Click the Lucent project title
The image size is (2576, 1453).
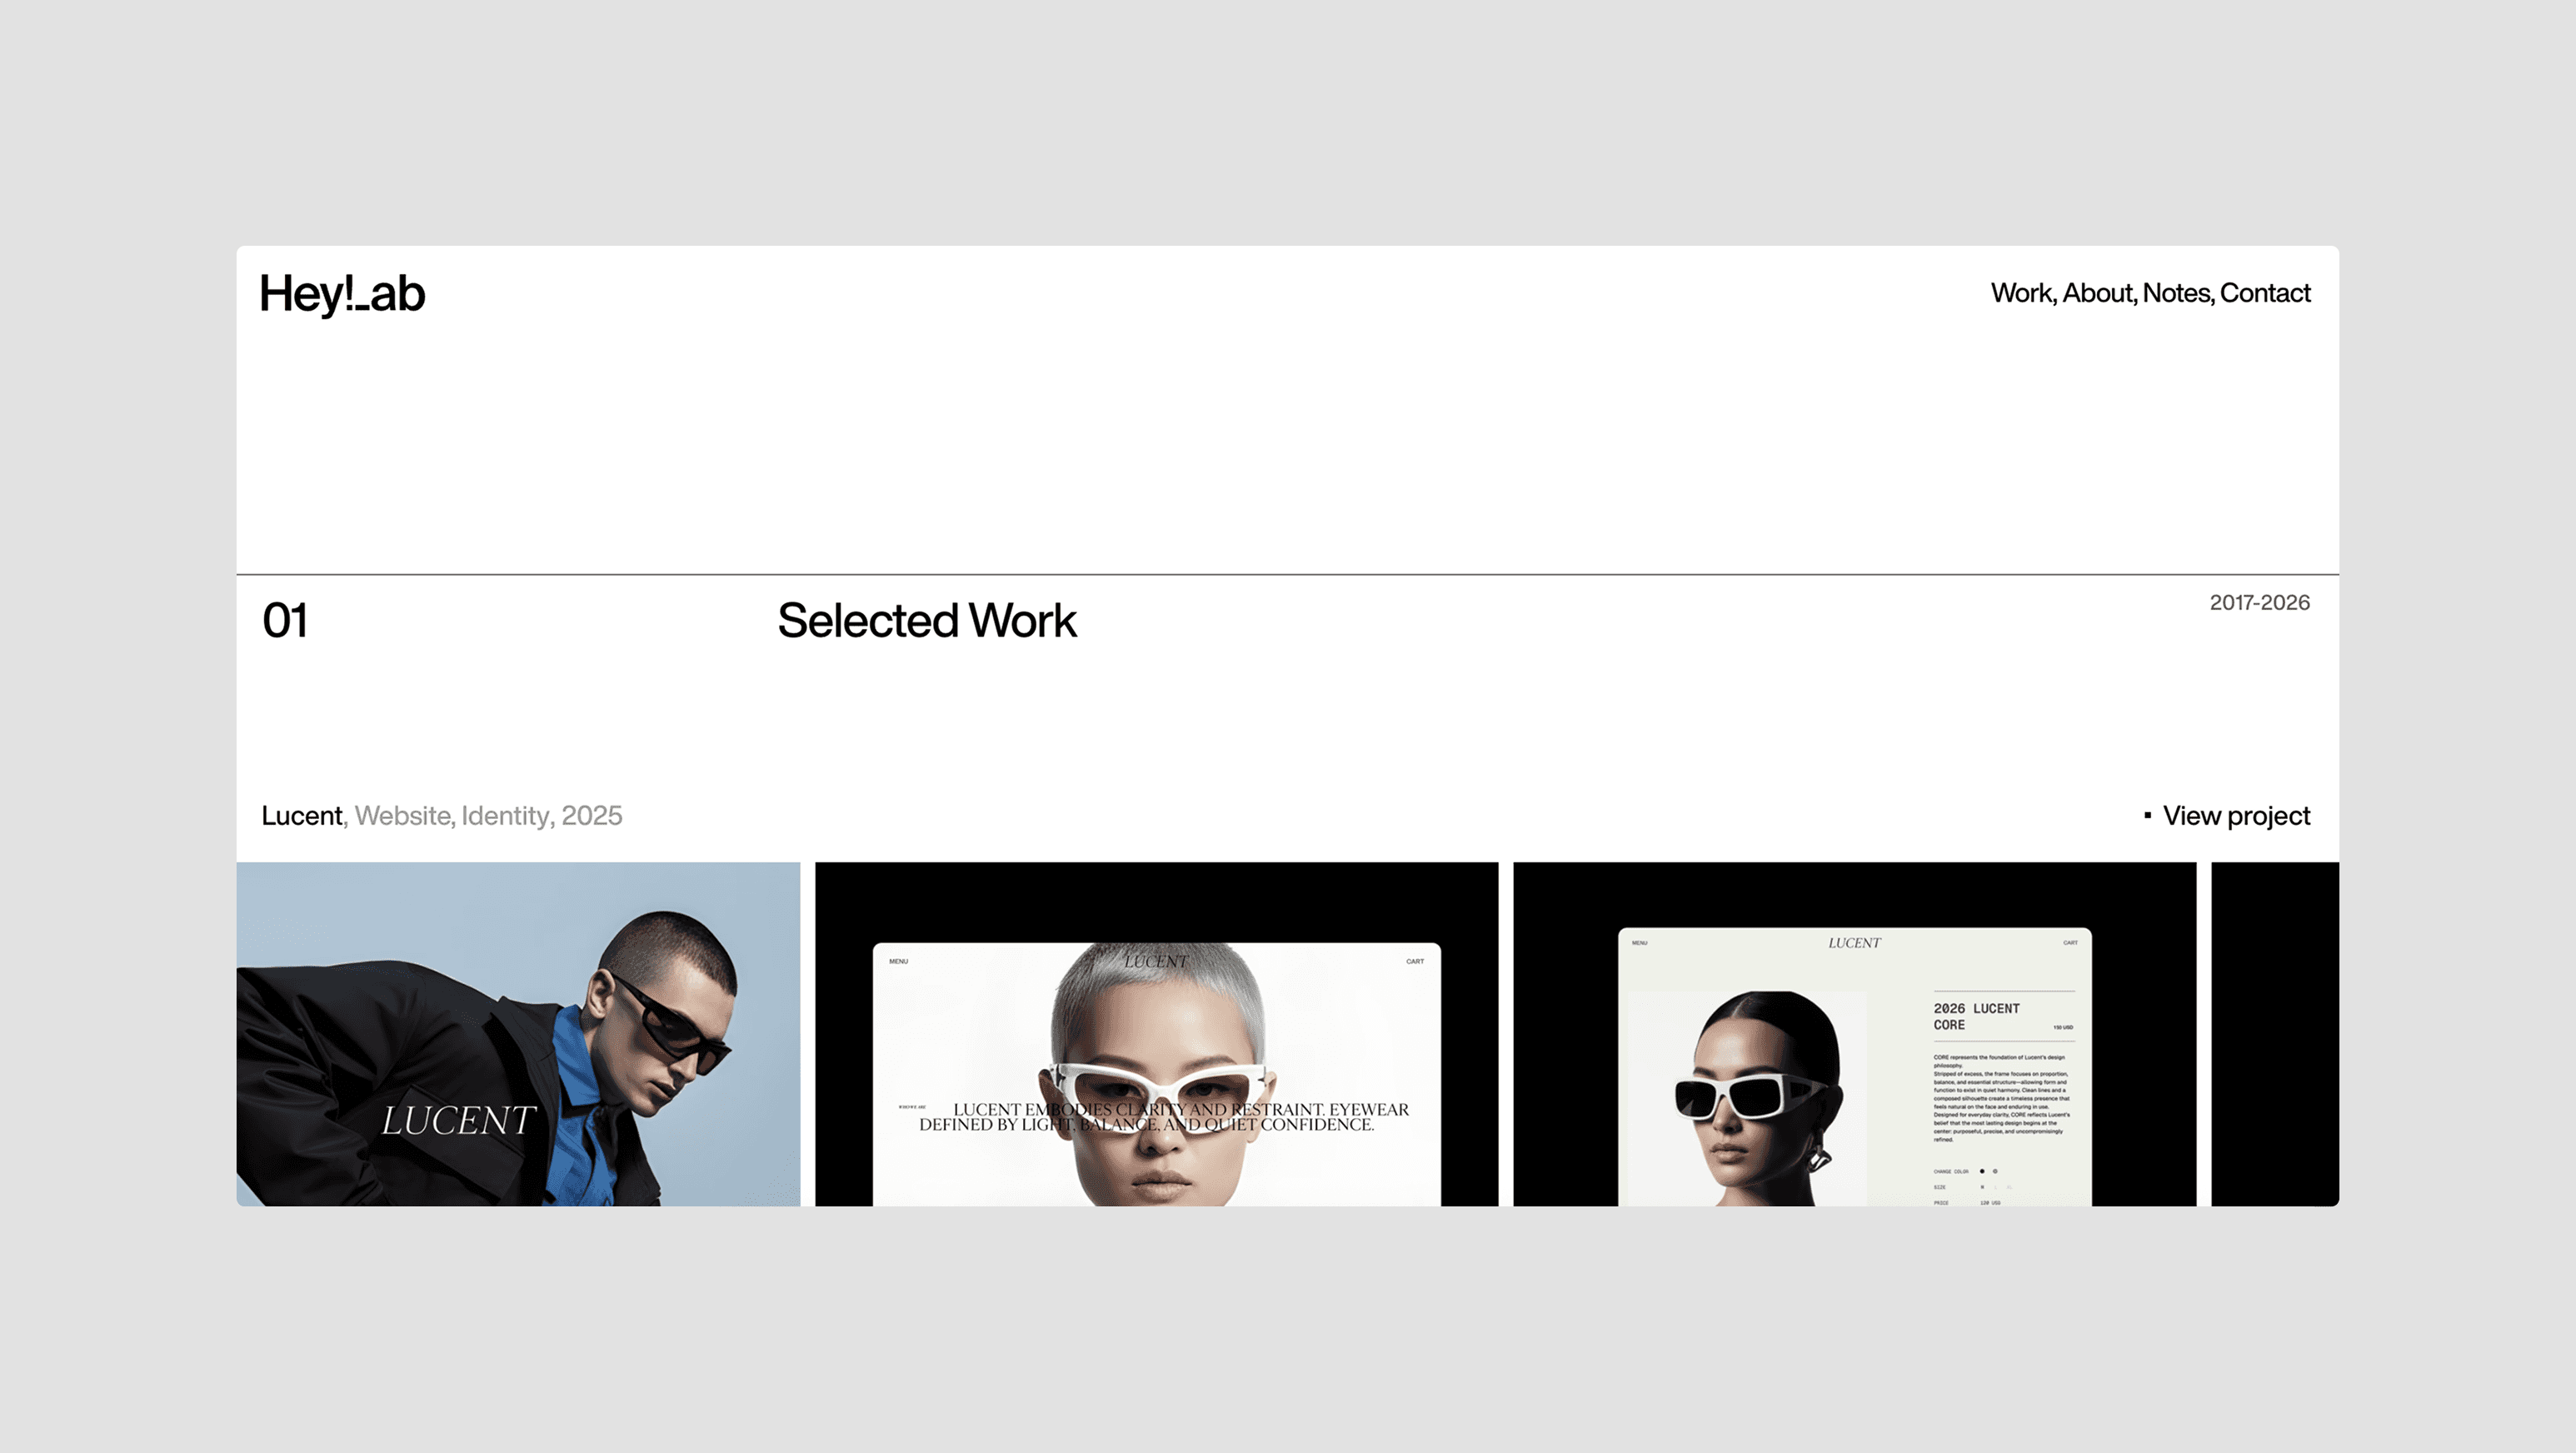tap(301, 816)
